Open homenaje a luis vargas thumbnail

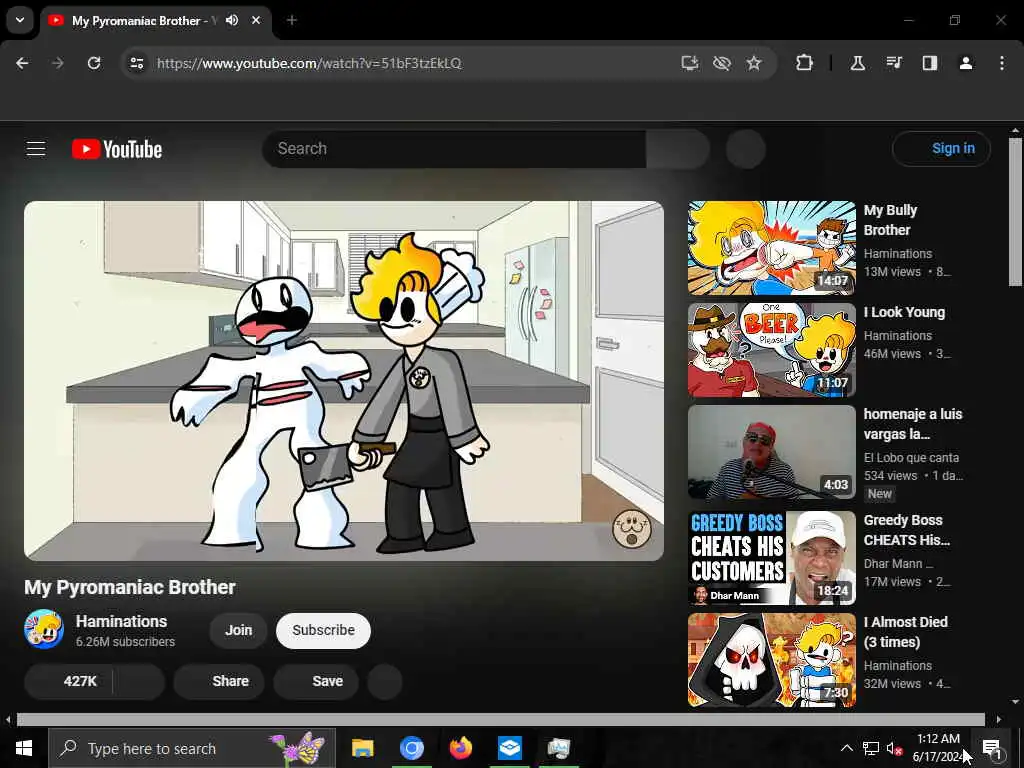771,452
